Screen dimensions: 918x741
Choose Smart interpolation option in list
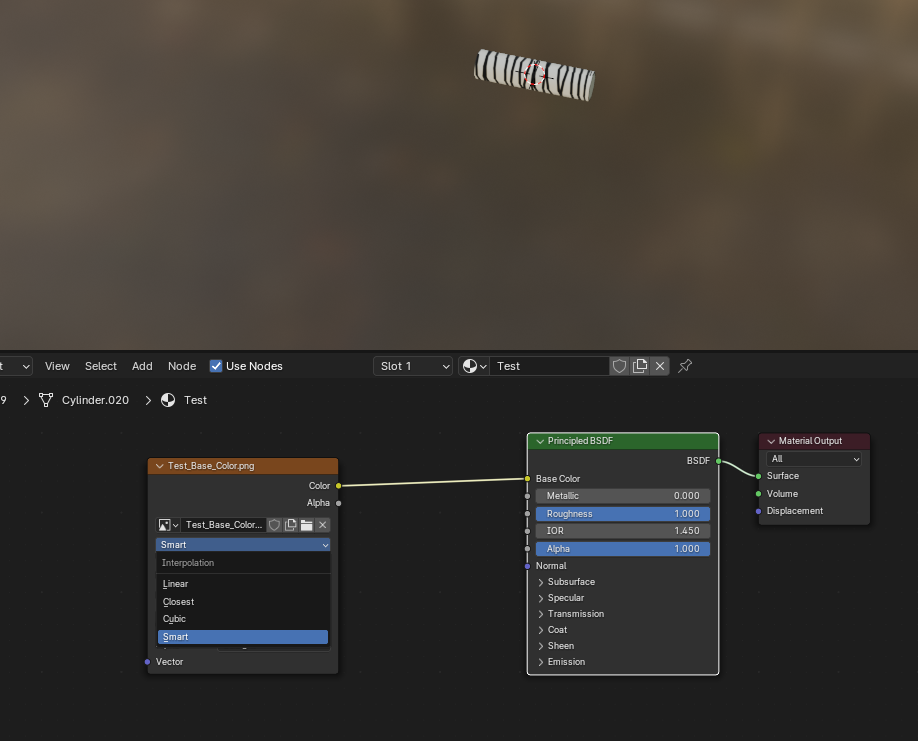pos(243,637)
